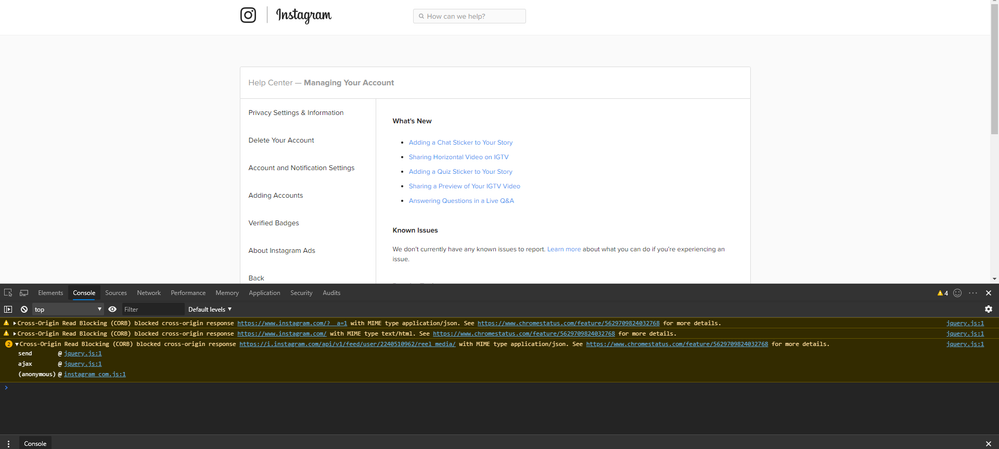
Task: Open console settings gear icon
Action: 988,309
